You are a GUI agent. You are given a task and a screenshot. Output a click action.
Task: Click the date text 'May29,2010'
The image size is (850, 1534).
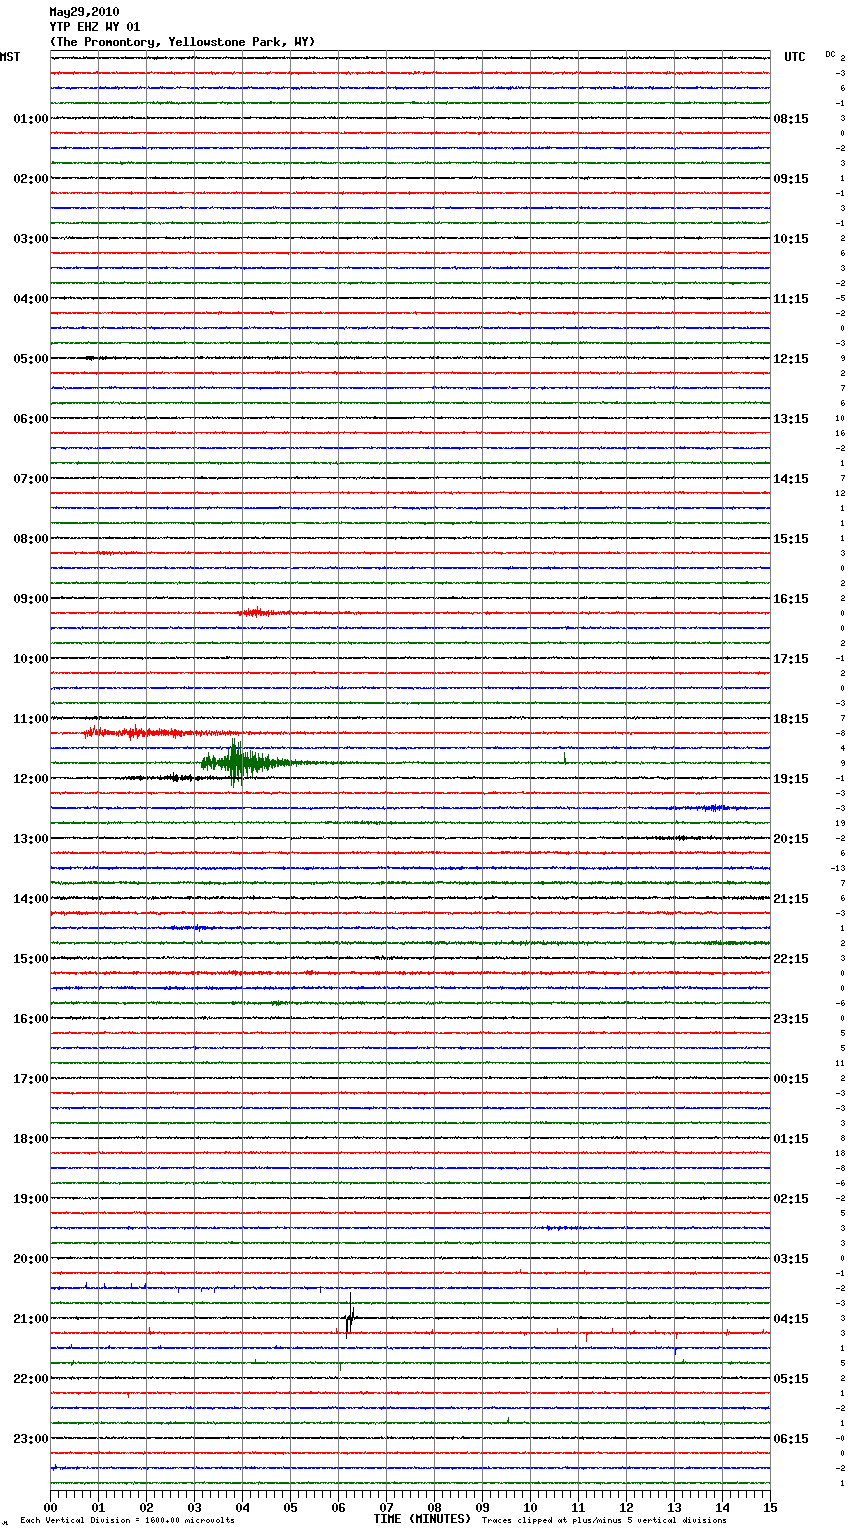pos(84,12)
